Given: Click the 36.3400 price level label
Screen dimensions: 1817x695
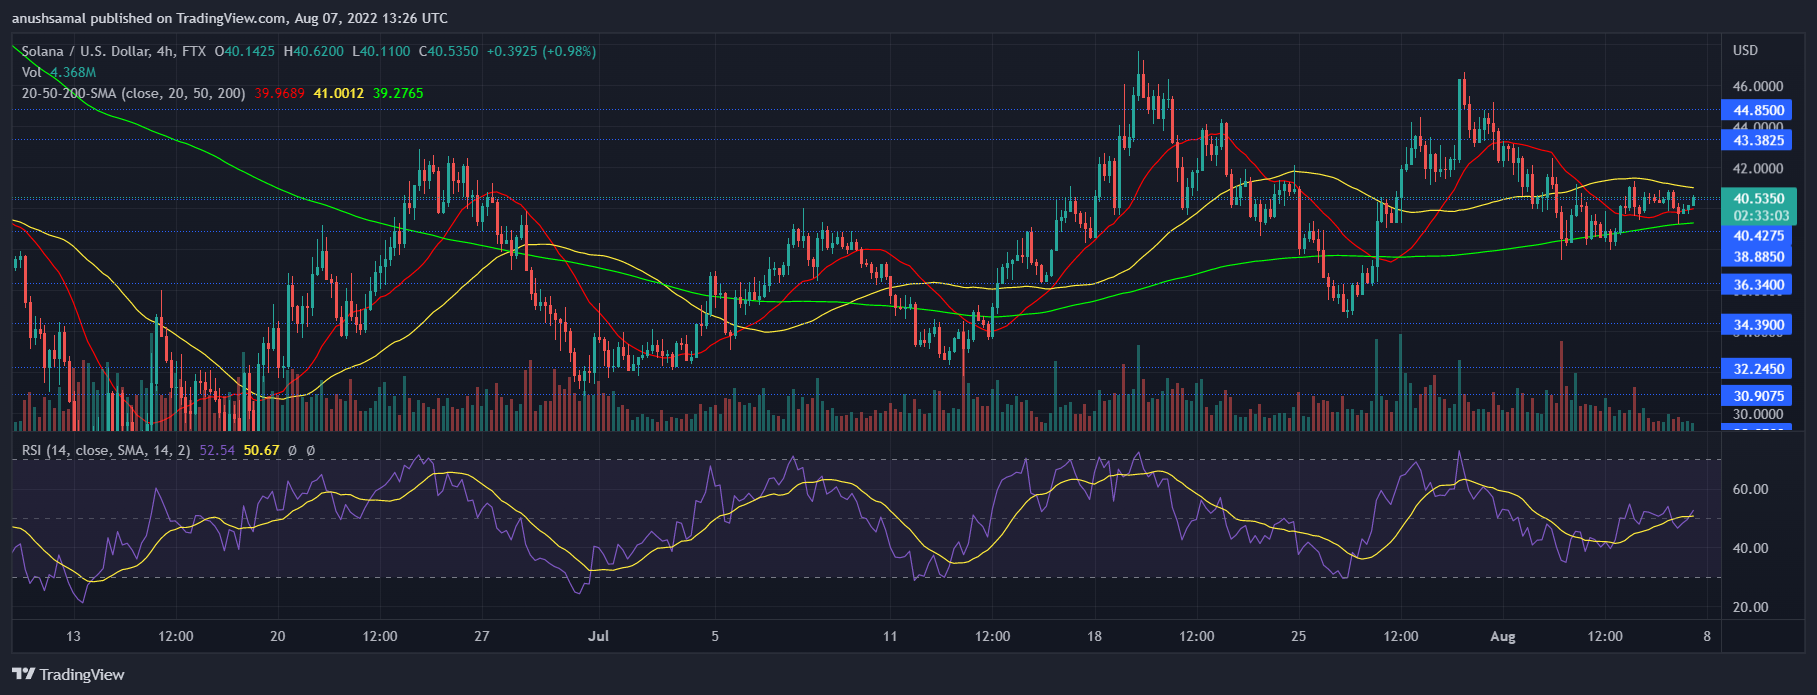Looking at the screenshot, I should pos(1758,285).
